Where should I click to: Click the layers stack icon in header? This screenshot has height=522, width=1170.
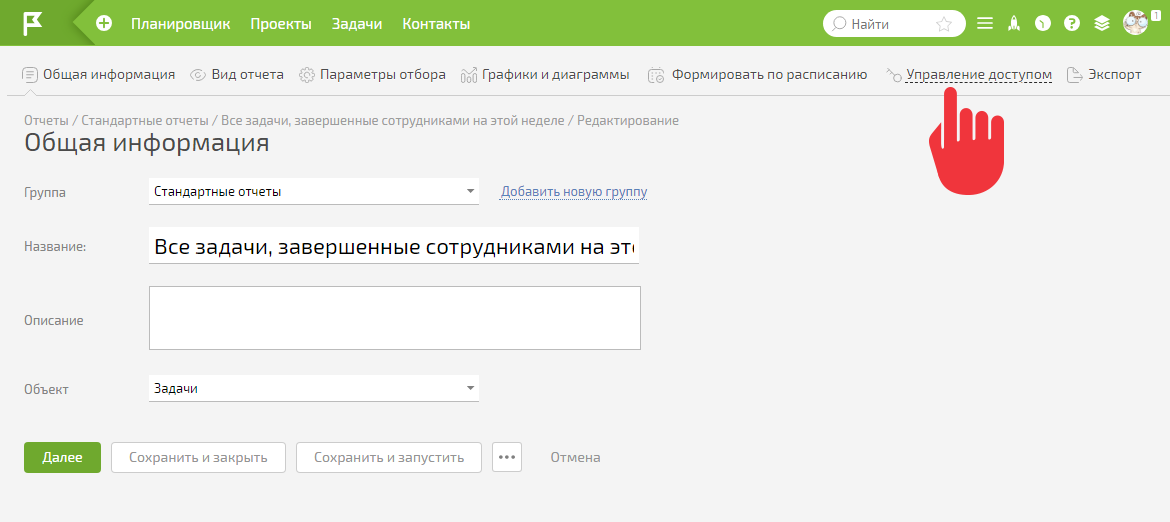coord(1102,24)
